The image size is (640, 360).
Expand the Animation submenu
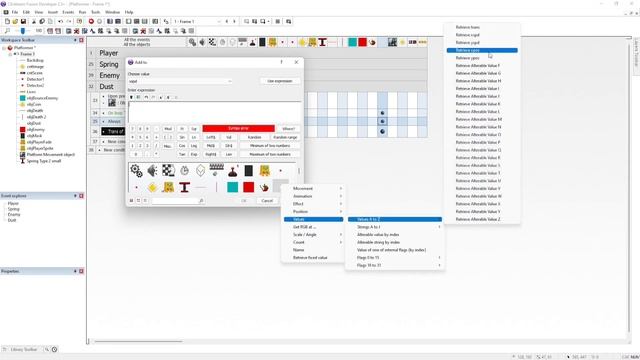click(x=313, y=196)
